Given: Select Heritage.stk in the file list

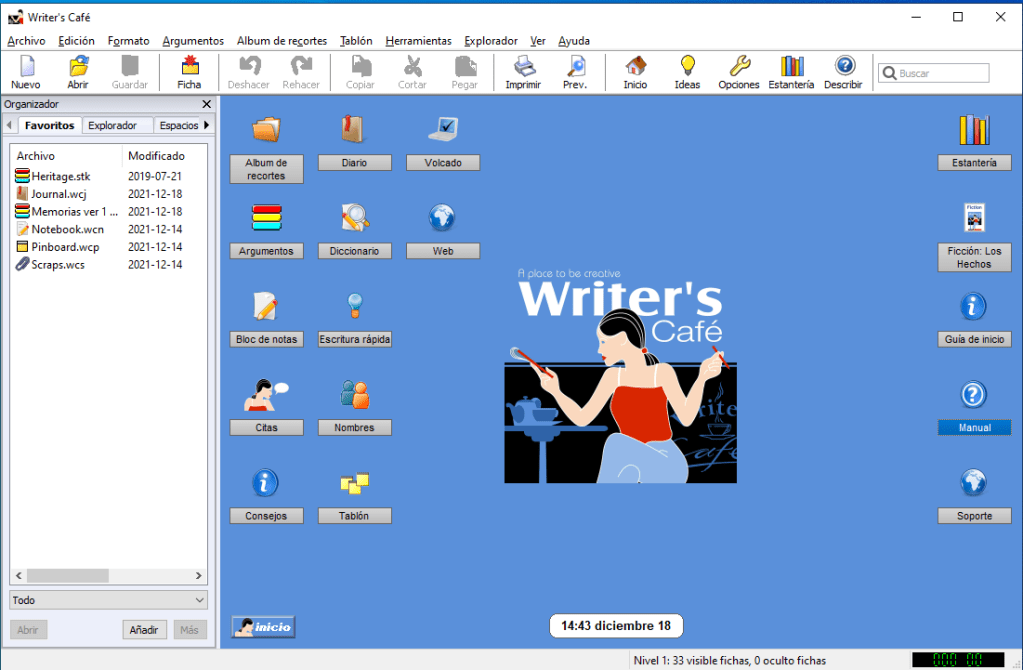Looking at the screenshot, I should [x=61, y=176].
